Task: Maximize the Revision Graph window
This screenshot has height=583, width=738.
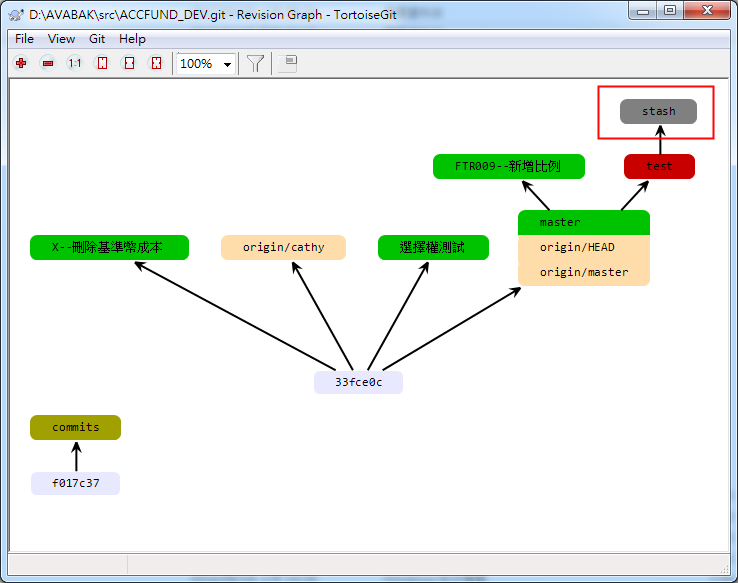Action: tap(670, 11)
